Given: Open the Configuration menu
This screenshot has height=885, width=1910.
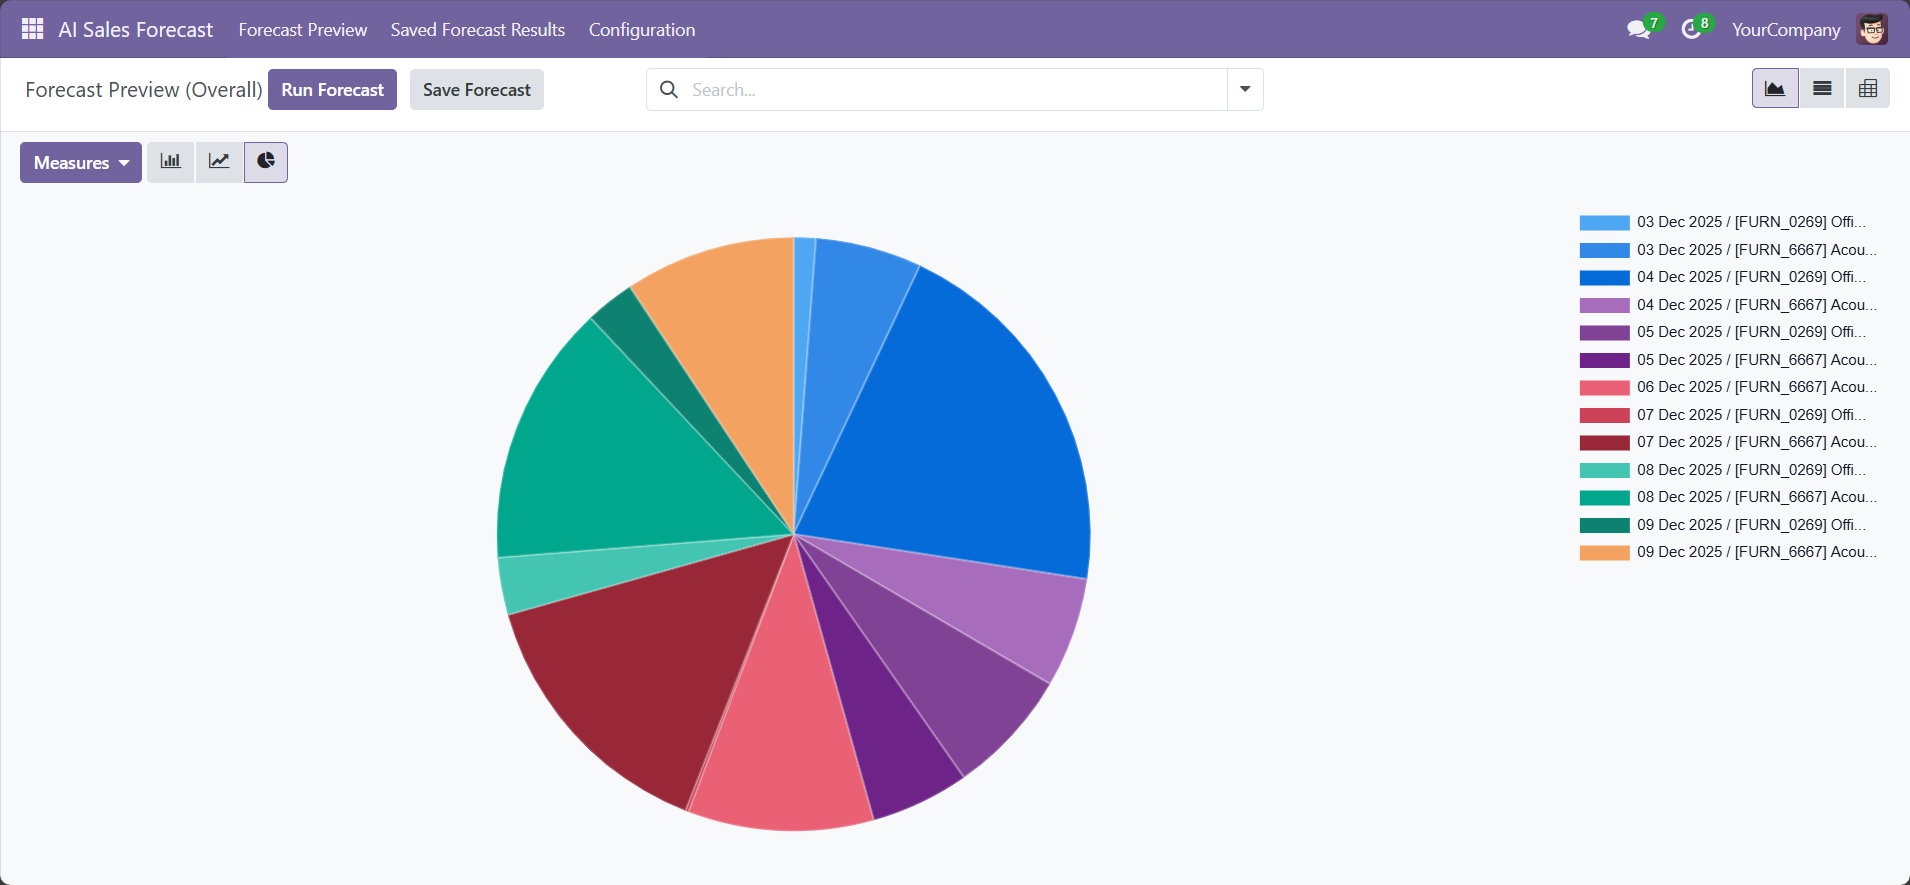Looking at the screenshot, I should coord(641,30).
